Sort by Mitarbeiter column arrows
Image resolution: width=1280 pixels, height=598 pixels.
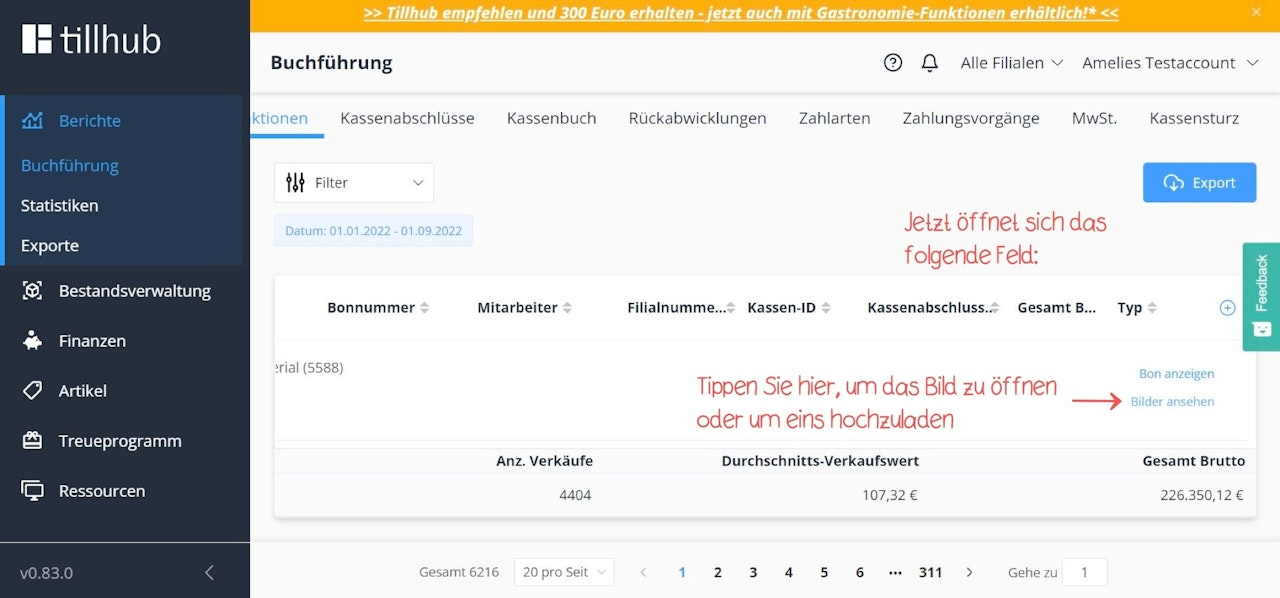click(x=567, y=308)
